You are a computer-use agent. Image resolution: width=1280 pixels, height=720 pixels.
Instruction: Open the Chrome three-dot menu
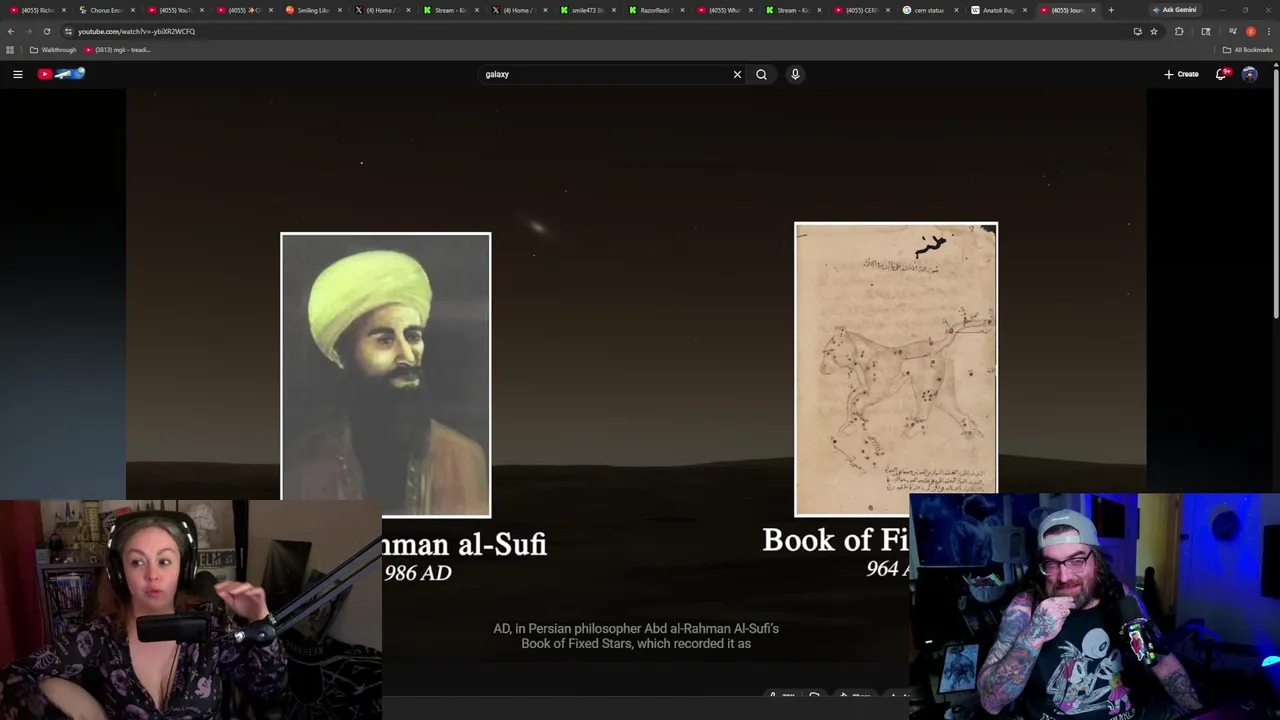[1270, 31]
